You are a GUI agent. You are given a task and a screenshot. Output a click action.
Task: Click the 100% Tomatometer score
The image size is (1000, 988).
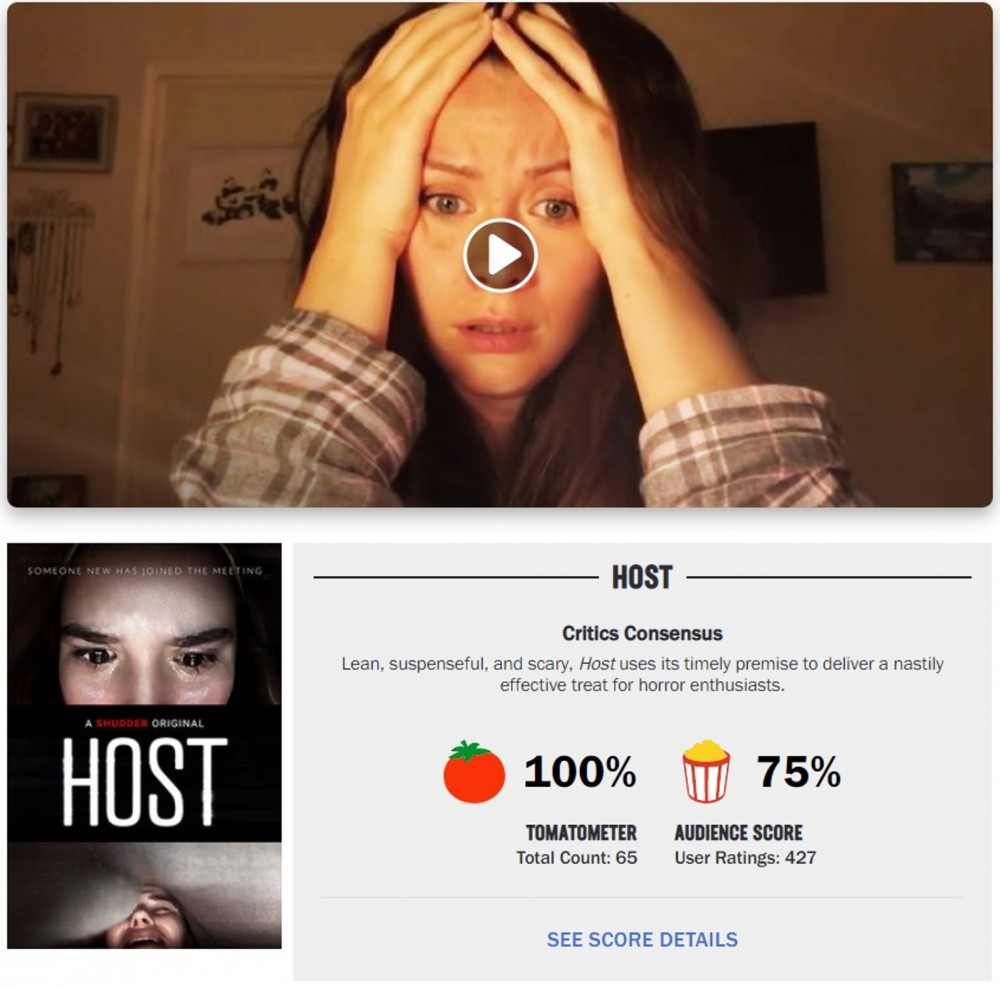coord(580,771)
